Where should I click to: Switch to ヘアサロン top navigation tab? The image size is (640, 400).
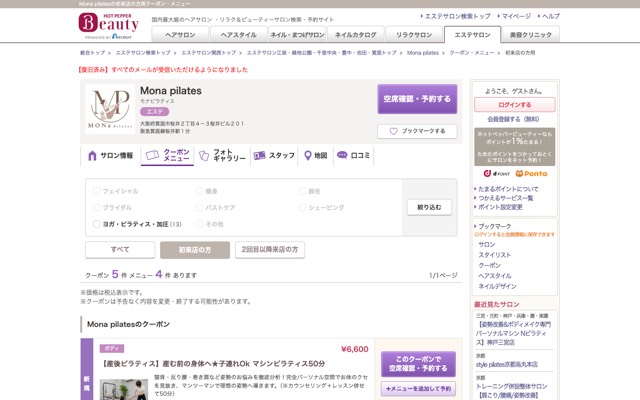pyautogui.click(x=180, y=35)
